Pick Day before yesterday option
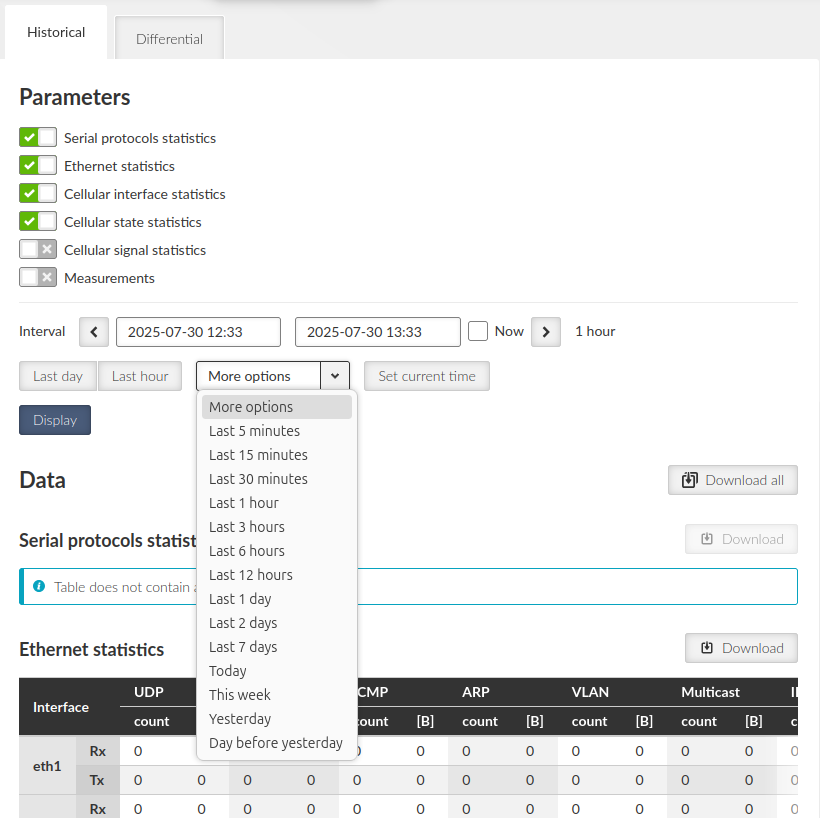Screen dimensions: 820x818 tap(275, 743)
